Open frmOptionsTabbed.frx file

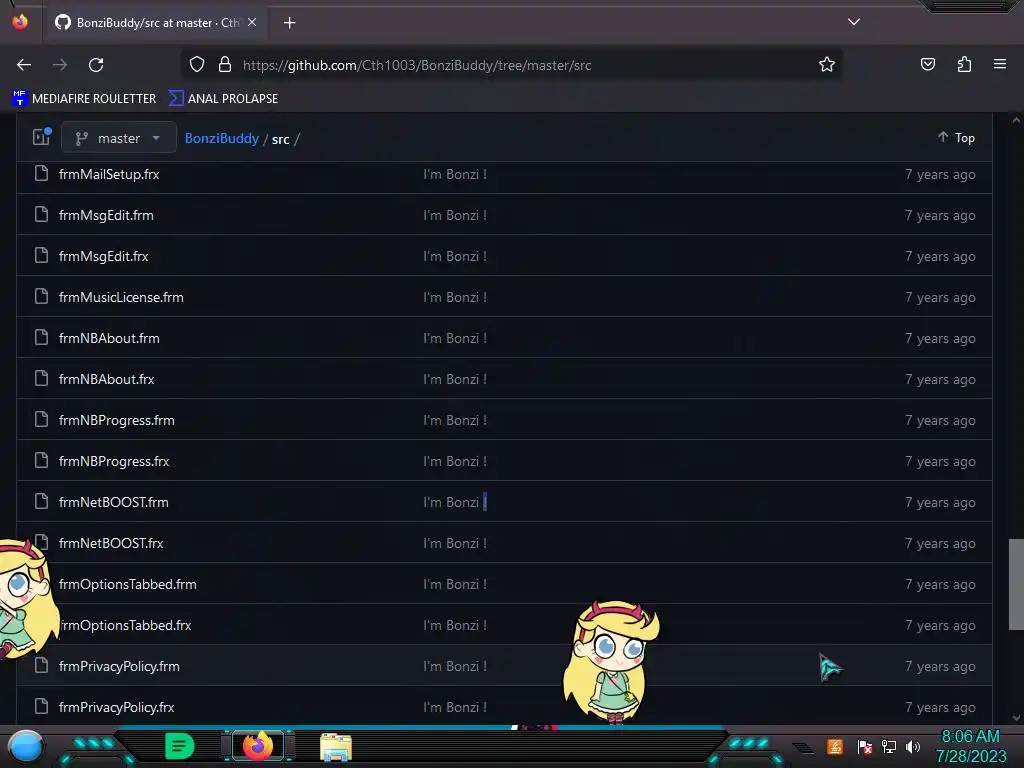(125, 626)
